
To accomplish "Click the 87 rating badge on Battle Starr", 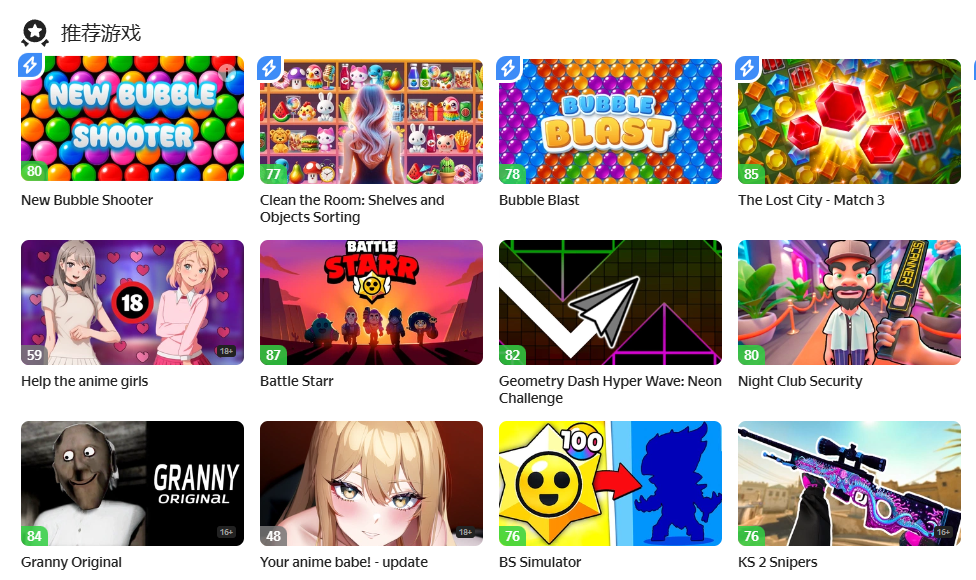I will pyautogui.click(x=273, y=355).
